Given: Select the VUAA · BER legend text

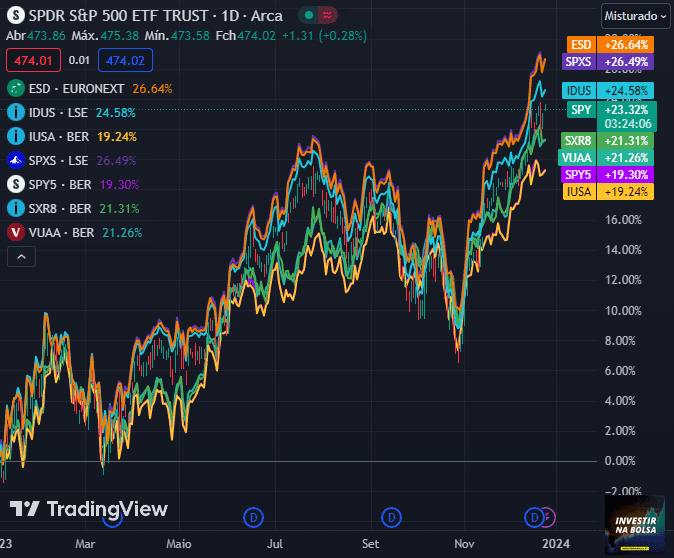Looking at the screenshot, I should [61, 233].
